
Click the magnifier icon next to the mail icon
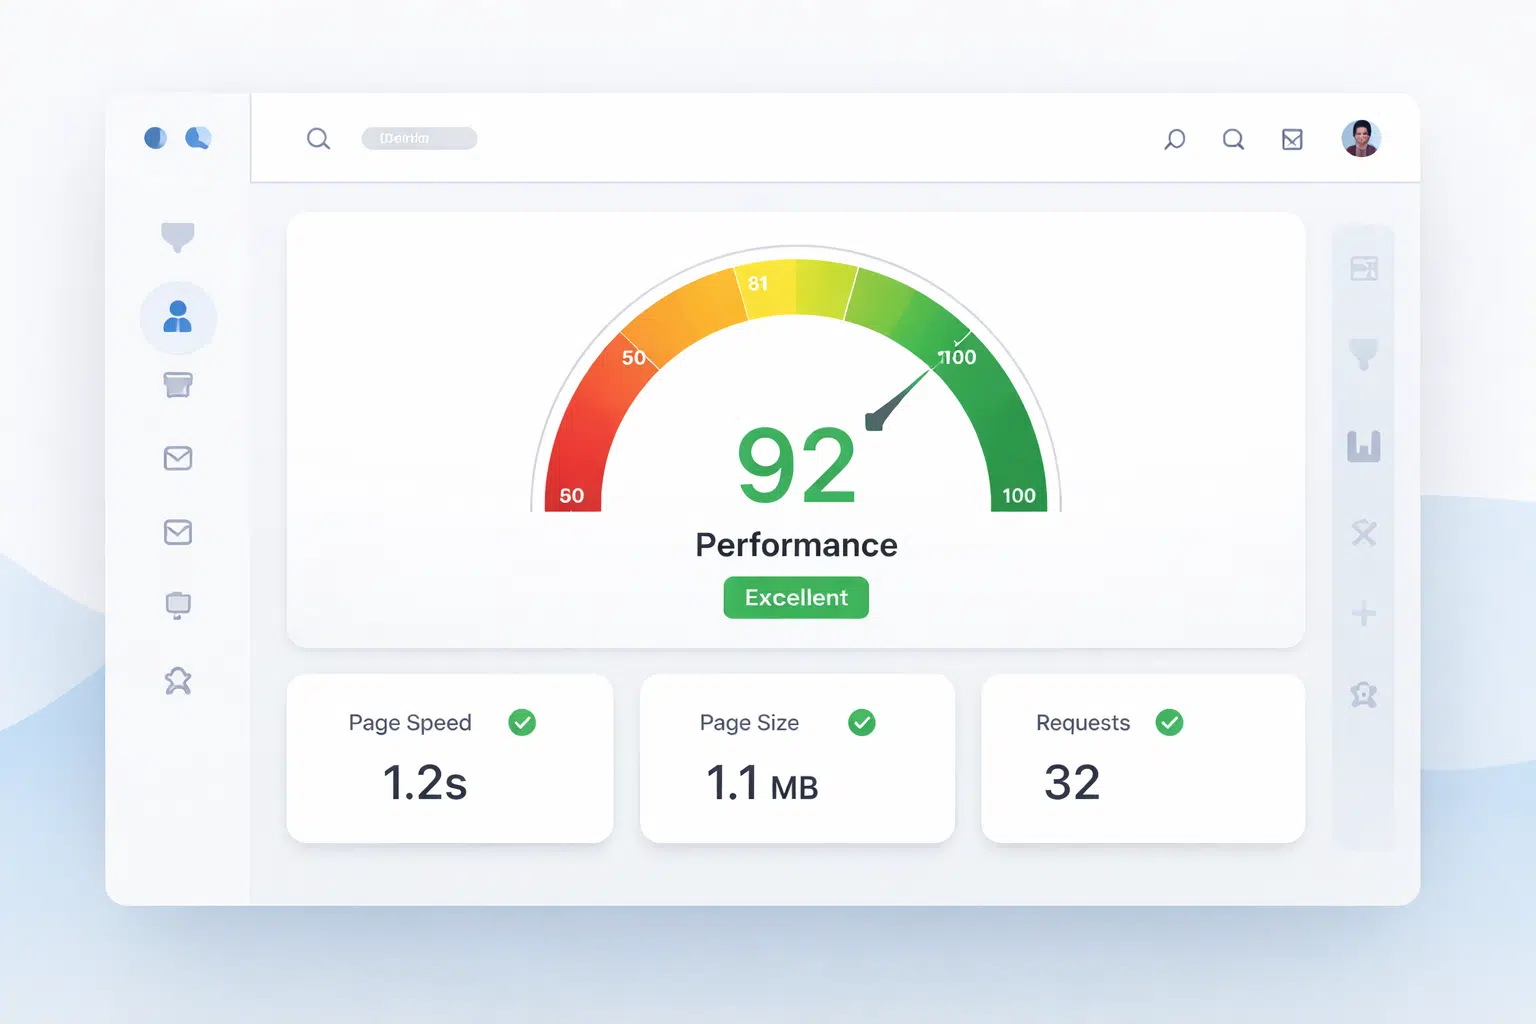click(x=1234, y=139)
